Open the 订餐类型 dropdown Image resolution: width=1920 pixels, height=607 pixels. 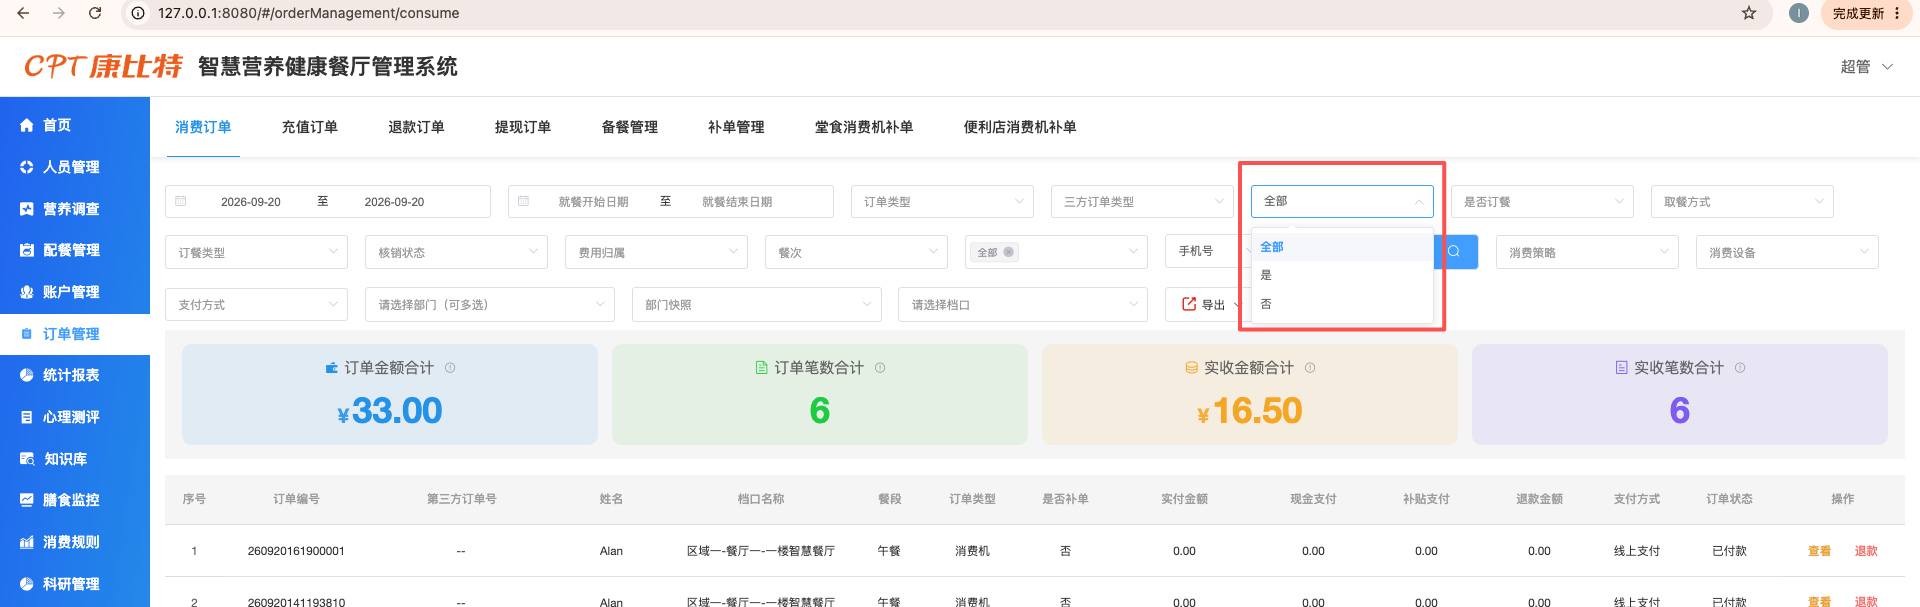tap(256, 252)
